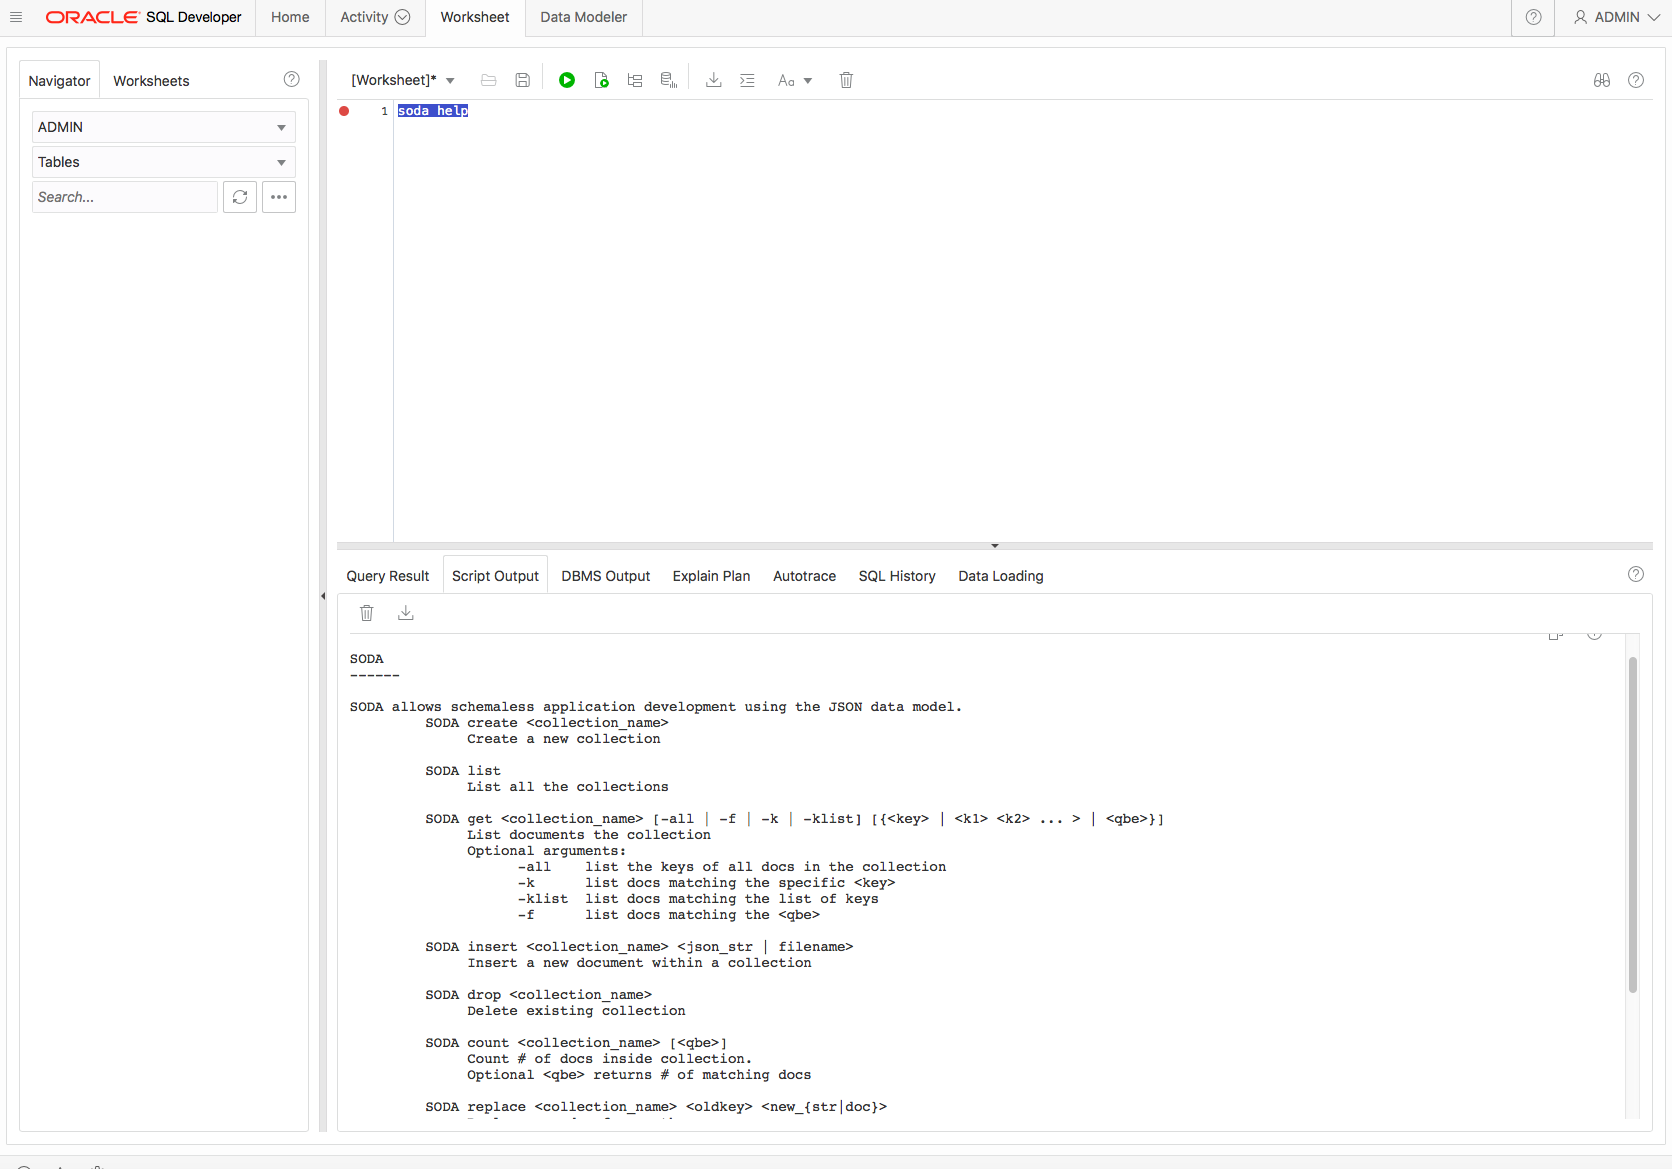Viewport: 1672px width, 1169px height.
Task: Run Autotrace from the worksheet toolbar
Action: [667, 80]
